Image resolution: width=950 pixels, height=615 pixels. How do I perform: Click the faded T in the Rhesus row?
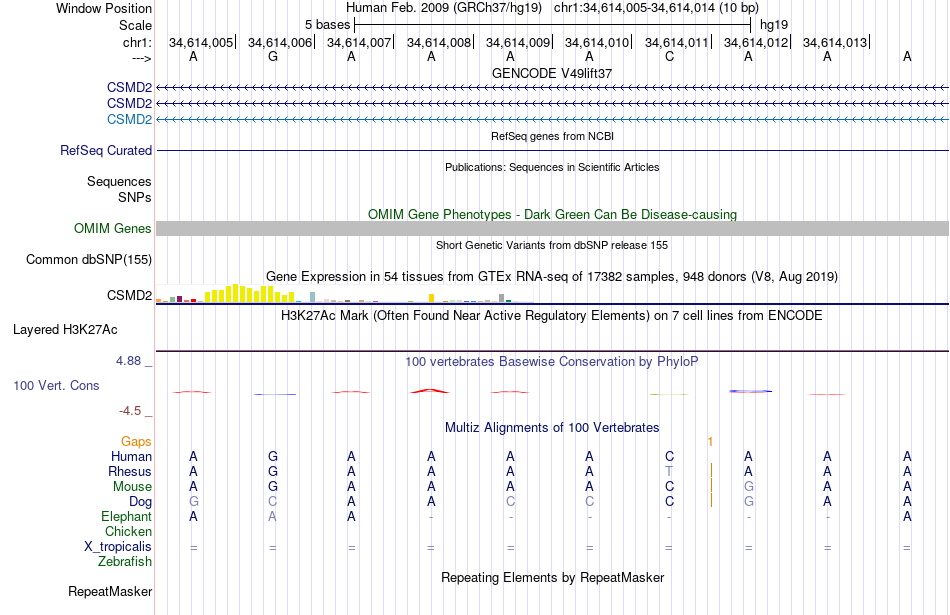coord(669,471)
